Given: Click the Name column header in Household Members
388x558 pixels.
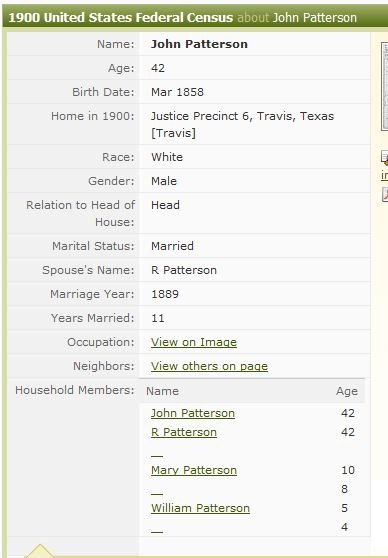Looking at the screenshot, I should click(162, 391).
